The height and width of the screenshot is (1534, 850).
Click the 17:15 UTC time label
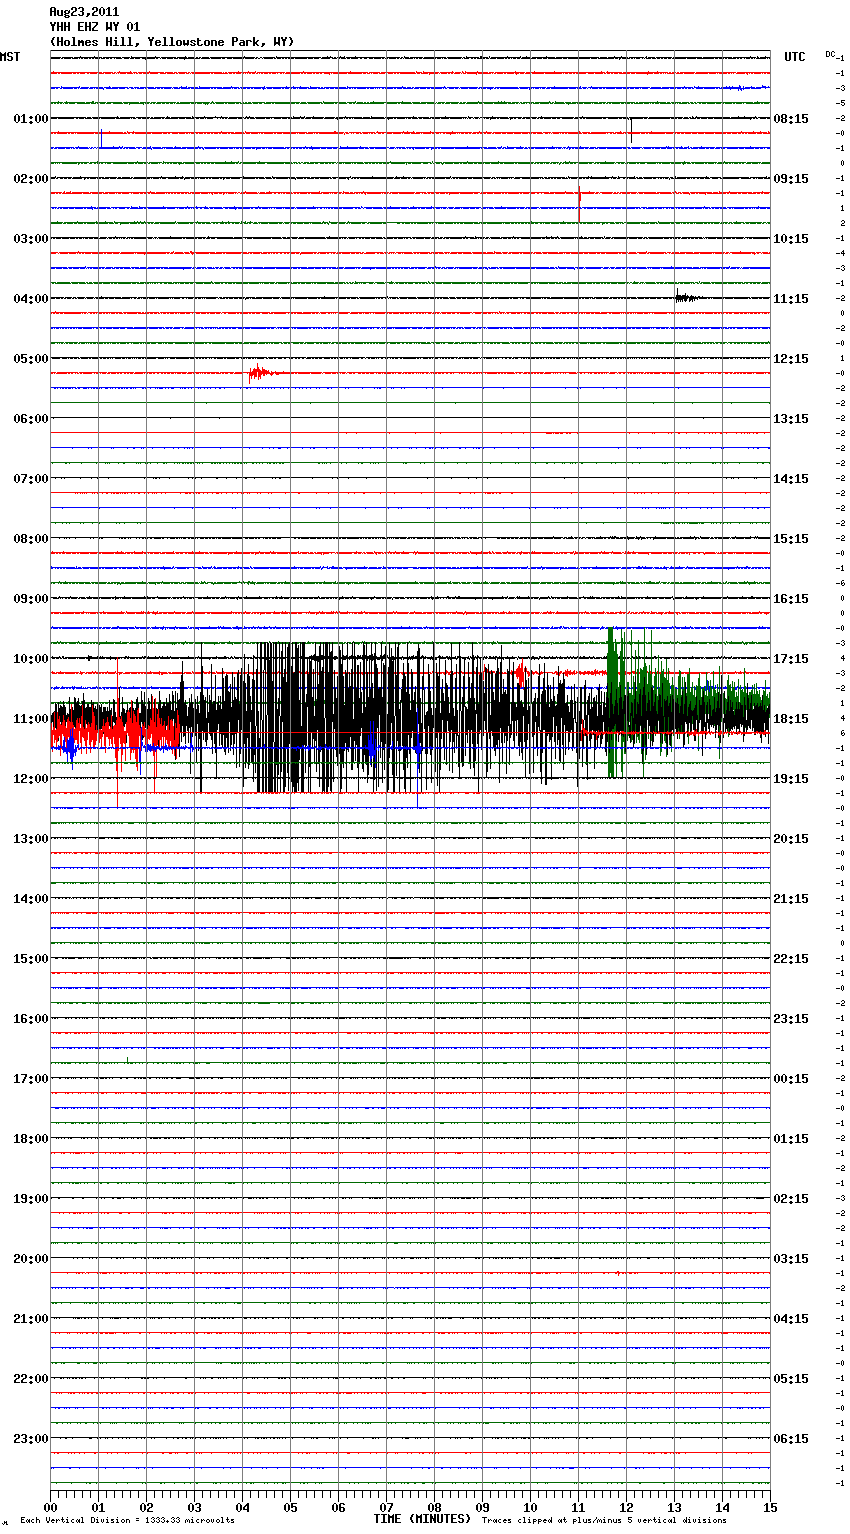point(791,658)
